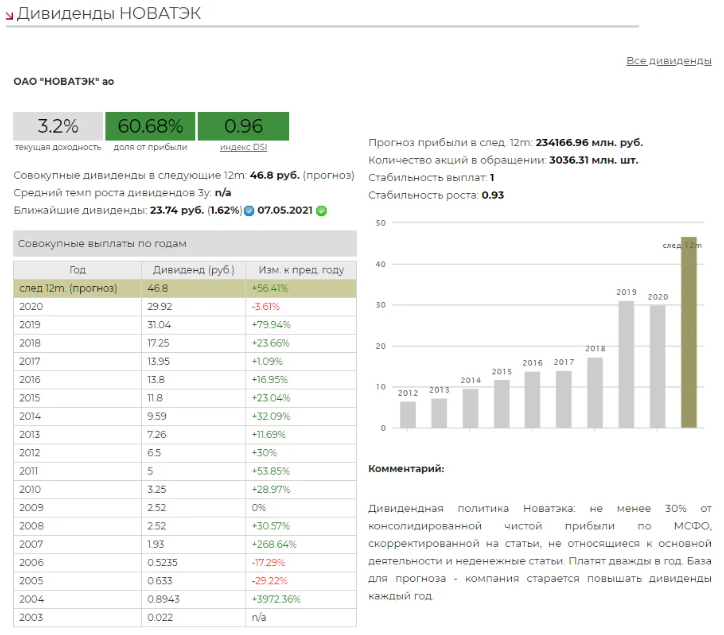The width and height of the screenshot is (724, 635).
Task: Click the 'Дивиденды НОВАТЭК' page title
Action: [109, 13]
